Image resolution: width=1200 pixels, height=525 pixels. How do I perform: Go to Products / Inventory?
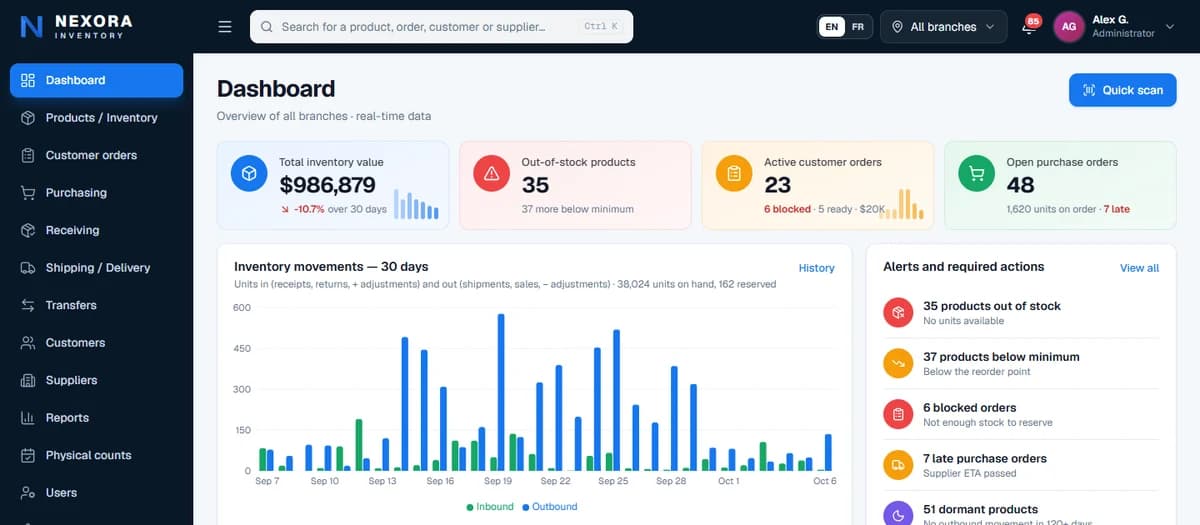click(x=96, y=118)
